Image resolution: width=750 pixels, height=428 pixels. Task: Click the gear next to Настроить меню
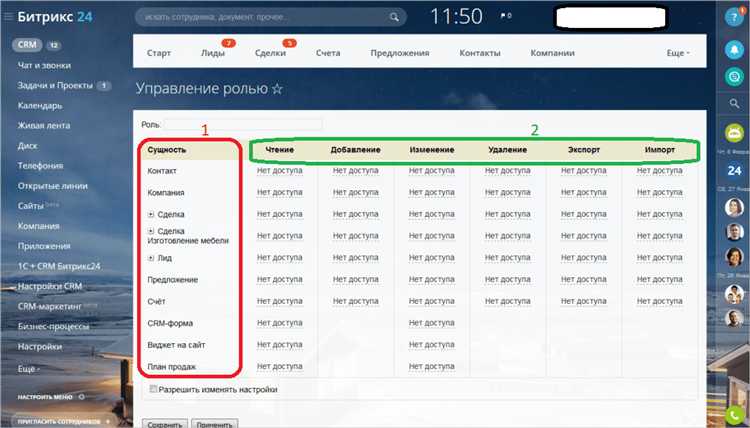coord(81,396)
